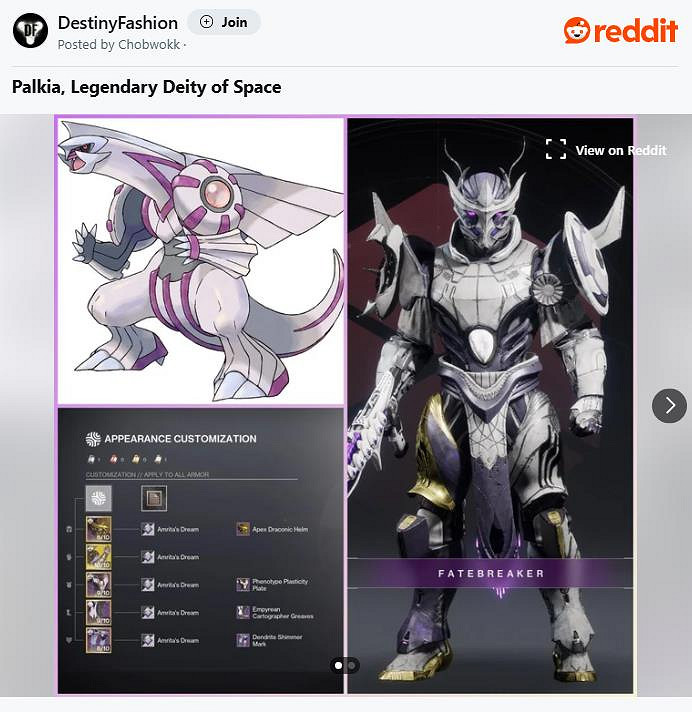The width and height of the screenshot is (692, 712).
Task: Click the Phenotype Plasticity Plate ornament icon
Action: coord(243,584)
